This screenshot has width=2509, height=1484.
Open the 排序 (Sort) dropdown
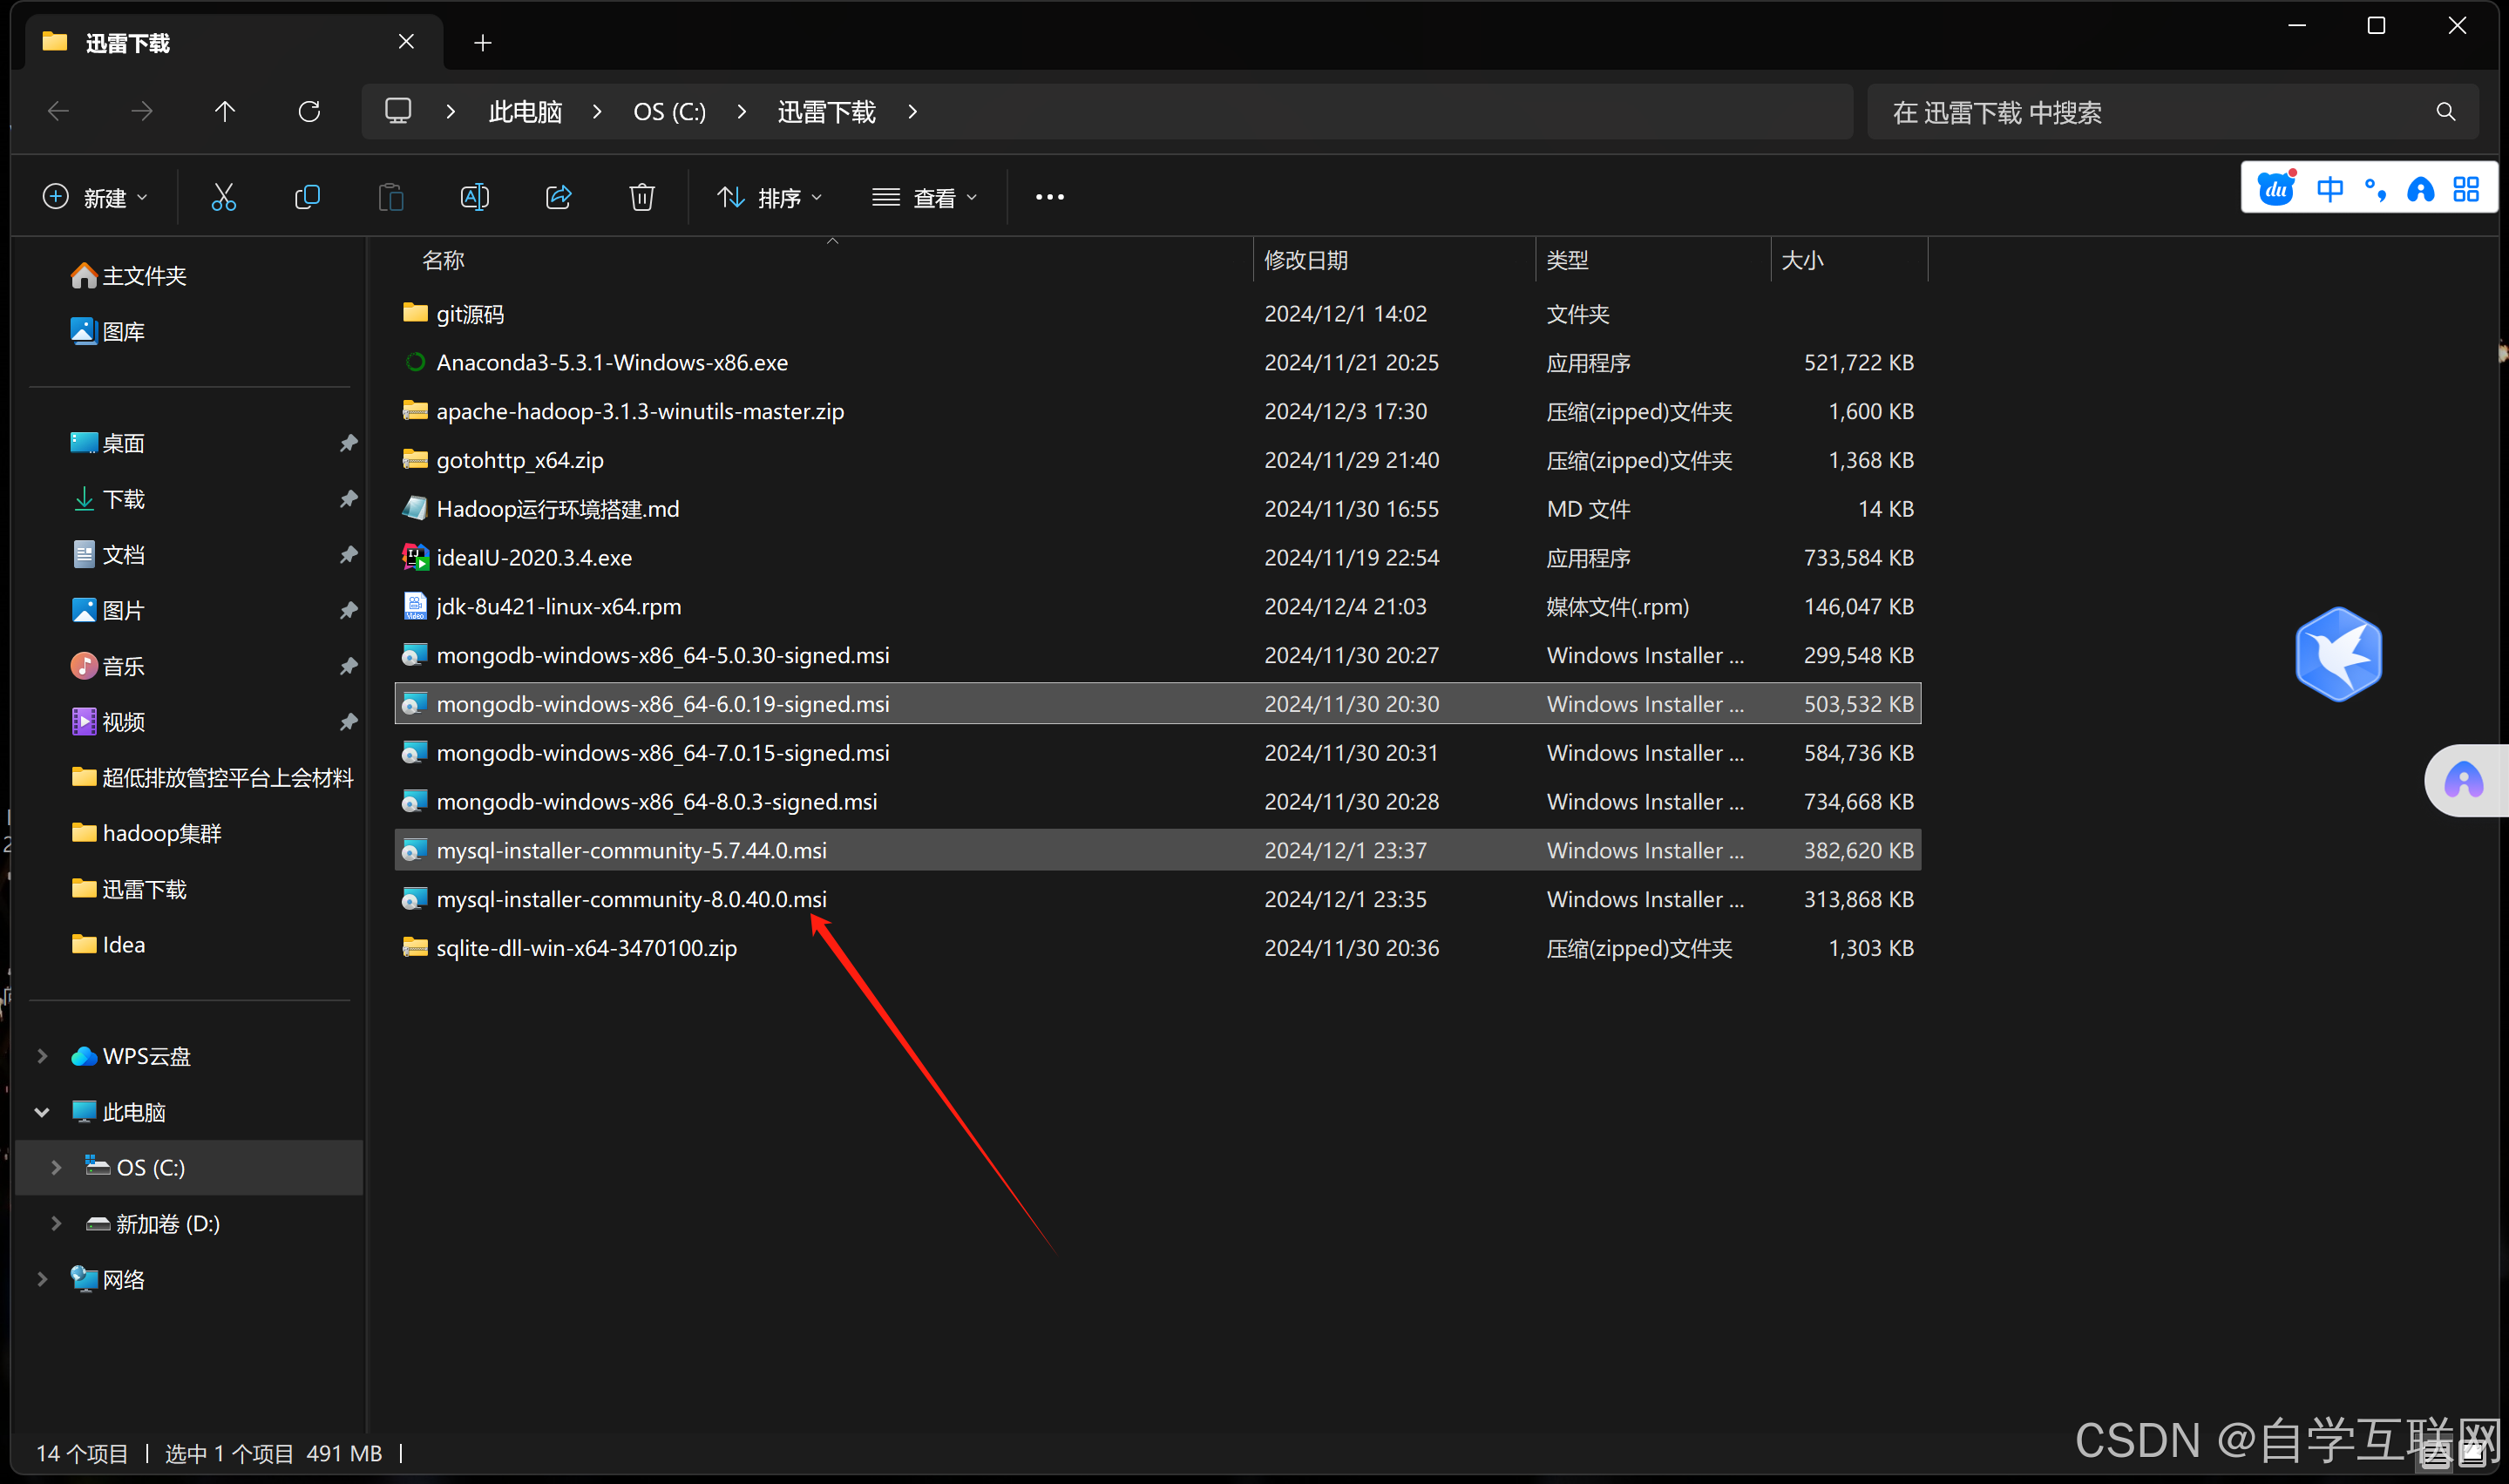769,197
